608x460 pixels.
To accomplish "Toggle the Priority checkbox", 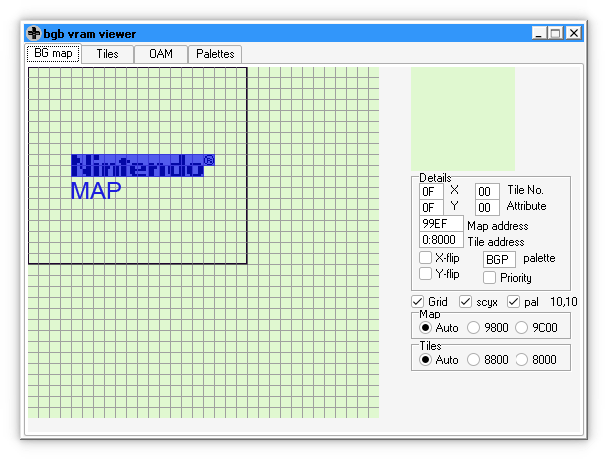I will point(489,277).
